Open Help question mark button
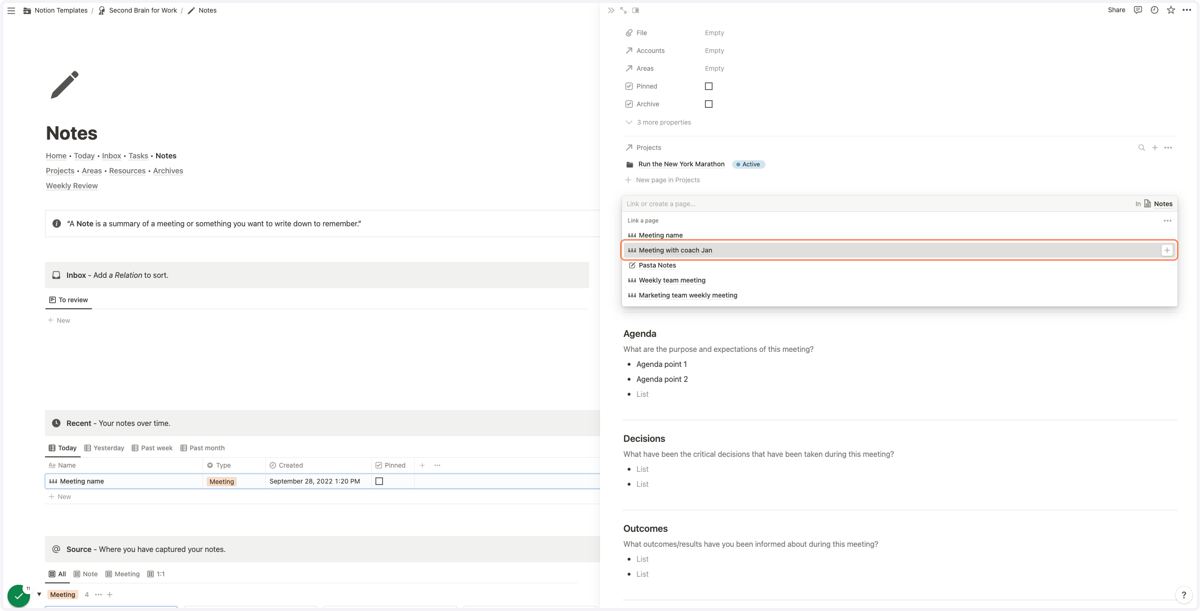1200x611 pixels. (1184, 595)
